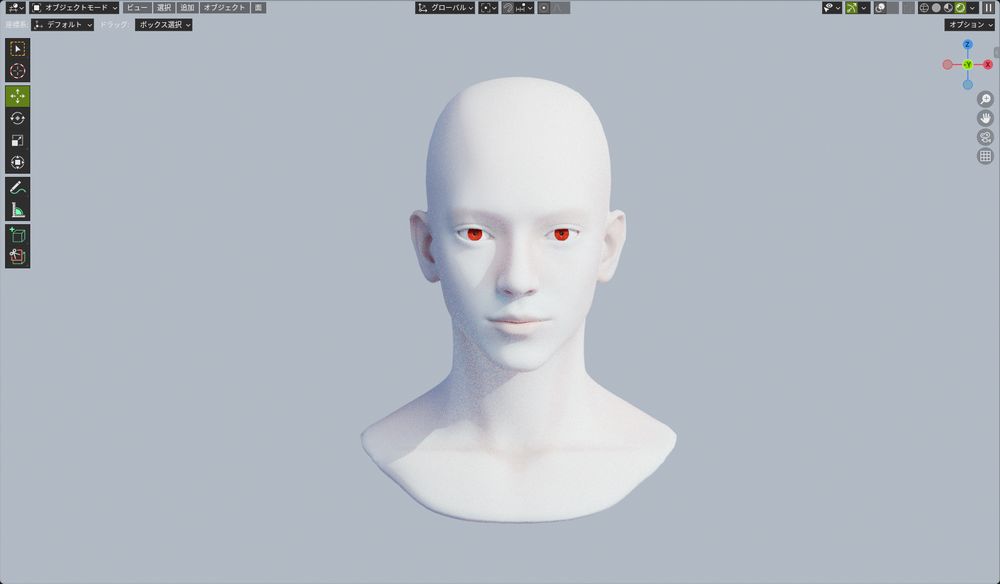Open object visibility and selectability dropdown
The image size is (1000, 584).
point(832,8)
